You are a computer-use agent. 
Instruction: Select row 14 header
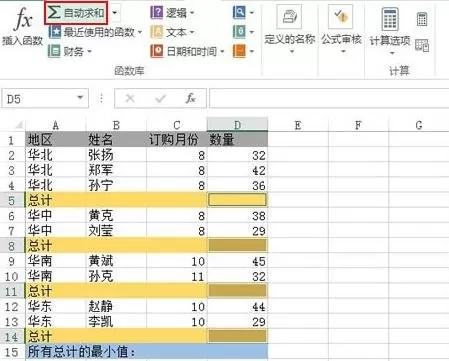[x=12, y=336]
